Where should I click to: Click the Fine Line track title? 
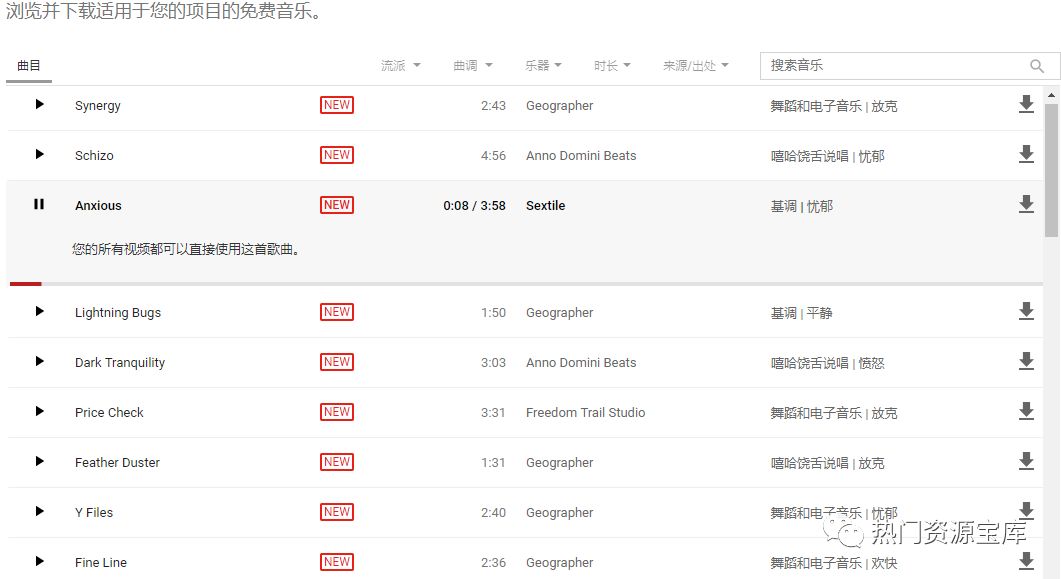100,563
